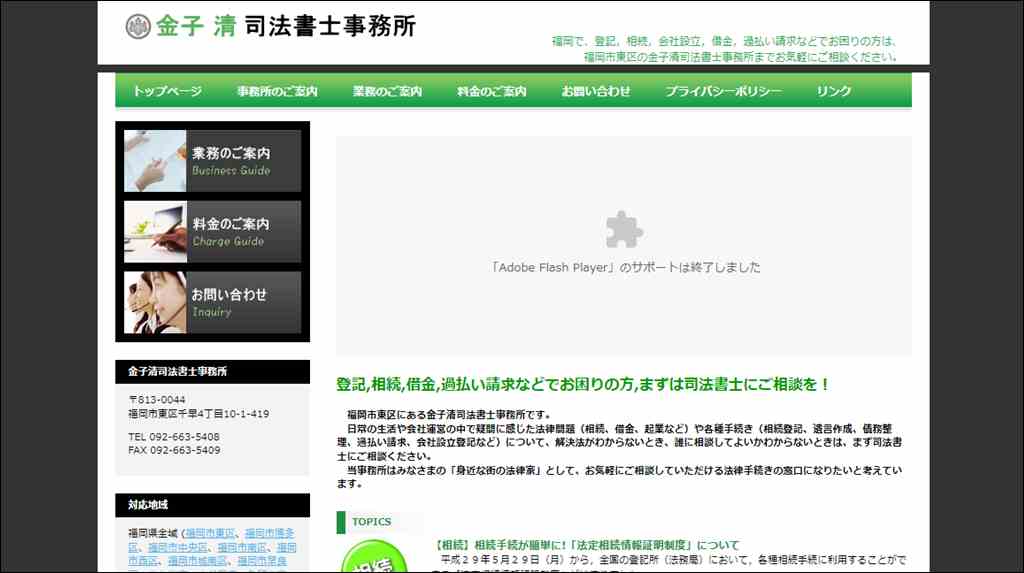Click the address 福岡市東区千早4丁目10-1-419
This screenshot has height=573, width=1024.
(199, 414)
